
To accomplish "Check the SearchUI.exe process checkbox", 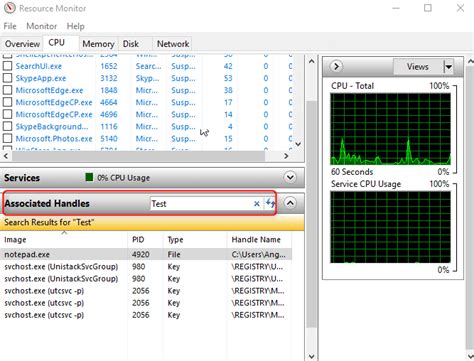I will (7, 66).
